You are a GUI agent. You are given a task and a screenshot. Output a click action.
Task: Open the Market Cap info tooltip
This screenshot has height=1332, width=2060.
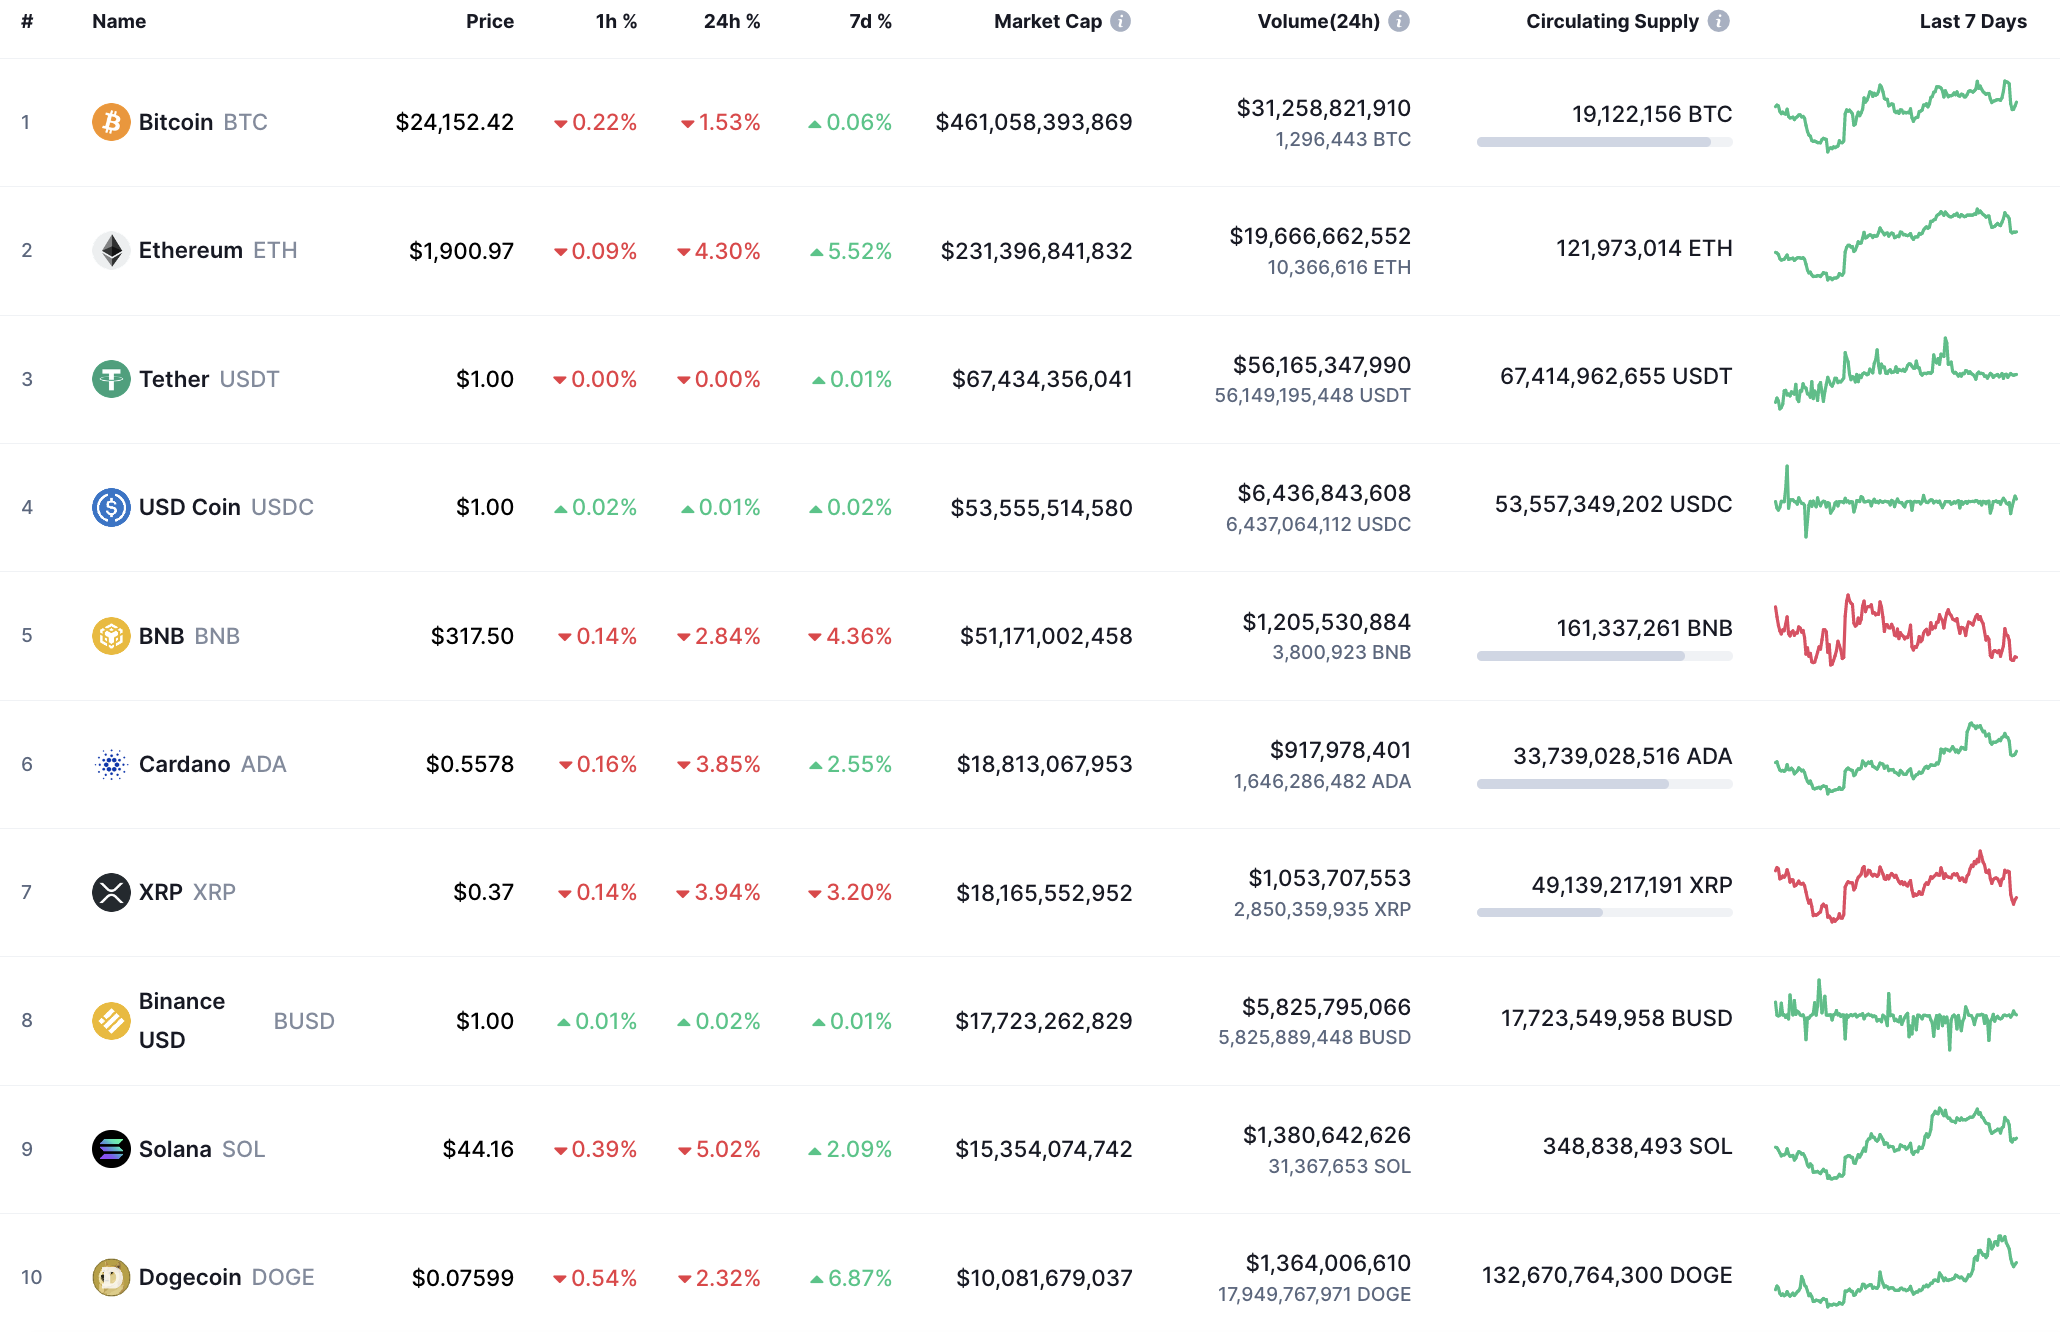(x=1121, y=20)
